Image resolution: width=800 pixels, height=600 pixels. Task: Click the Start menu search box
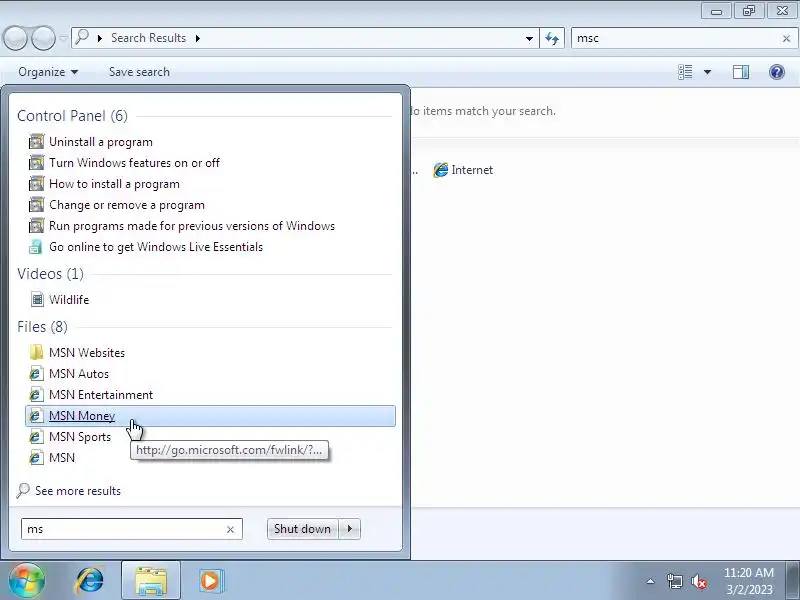(122, 529)
